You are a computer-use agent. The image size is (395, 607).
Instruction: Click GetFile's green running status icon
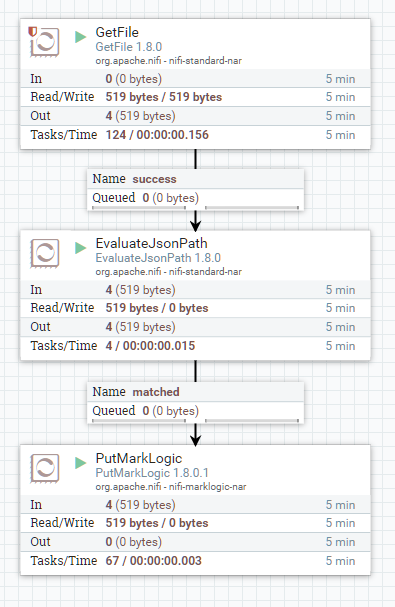(81, 37)
